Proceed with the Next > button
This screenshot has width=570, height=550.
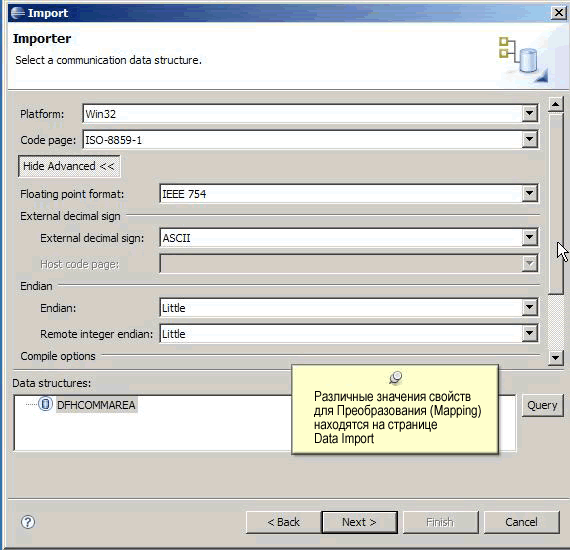coord(359,522)
